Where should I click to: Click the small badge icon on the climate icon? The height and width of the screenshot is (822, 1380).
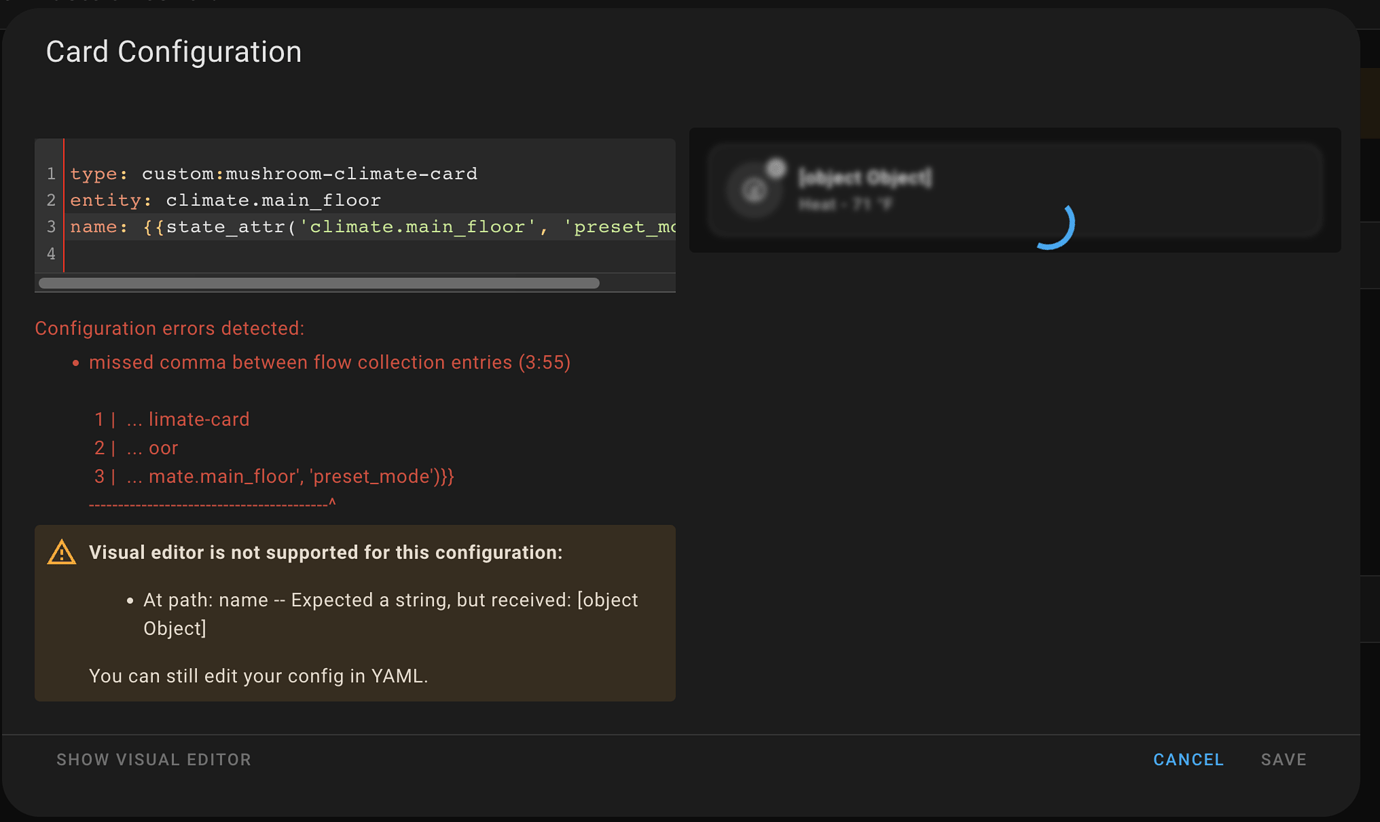(778, 170)
